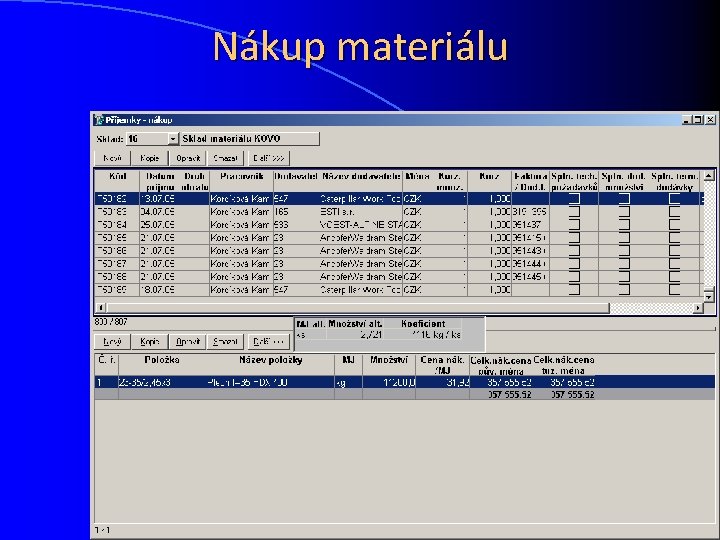Tick term. dodávky checkbox in VOEST-ALPINE row
The height and width of the screenshot is (540, 720).
(x=675, y=225)
